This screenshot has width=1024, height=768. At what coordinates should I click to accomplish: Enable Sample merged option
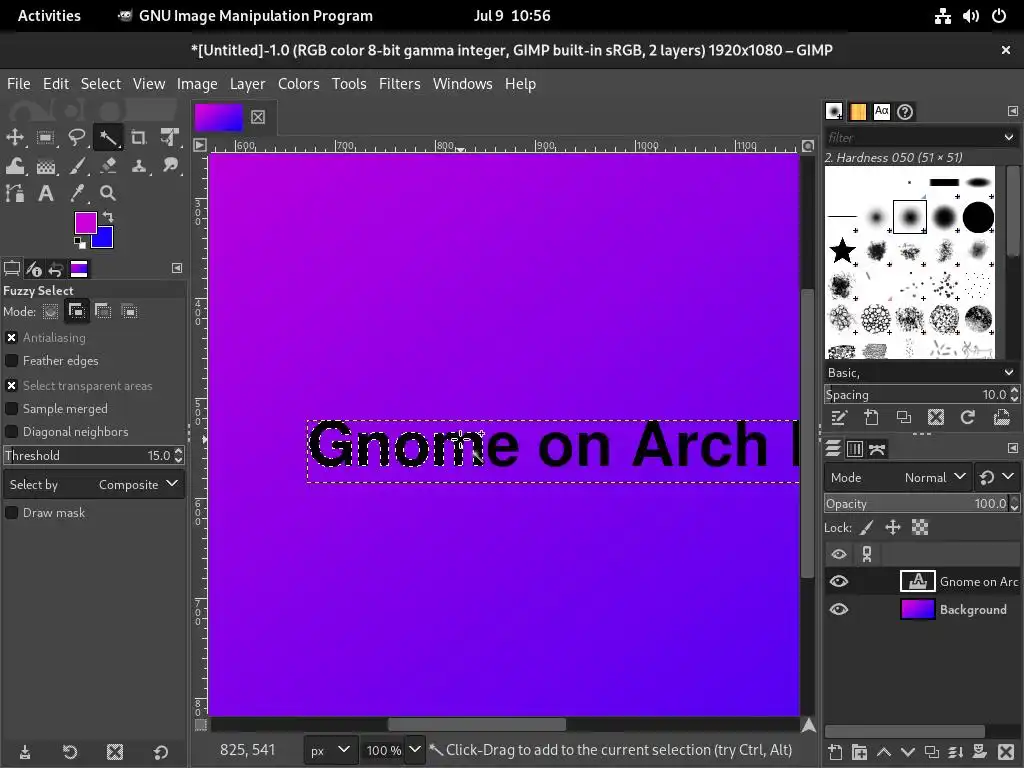(x=11, y=409)
